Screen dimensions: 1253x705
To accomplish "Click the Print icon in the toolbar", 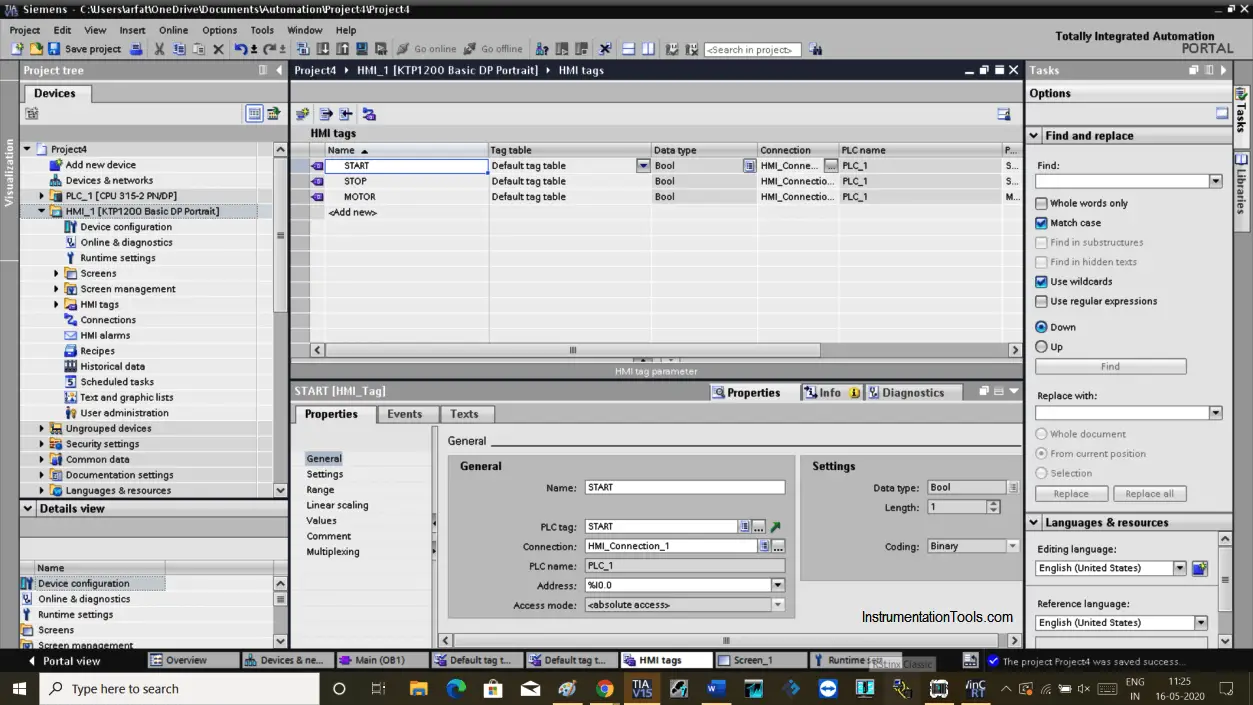I will [136, 49].
